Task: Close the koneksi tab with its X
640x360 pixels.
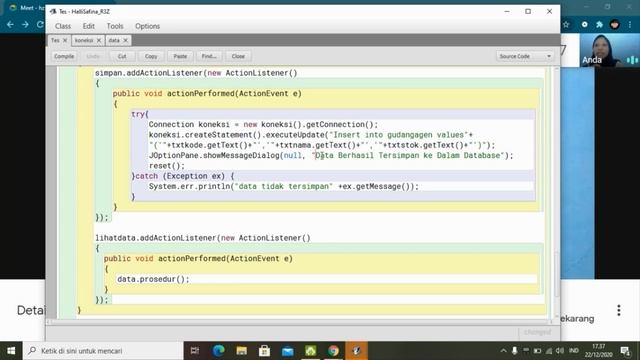Action: [99, 40]
